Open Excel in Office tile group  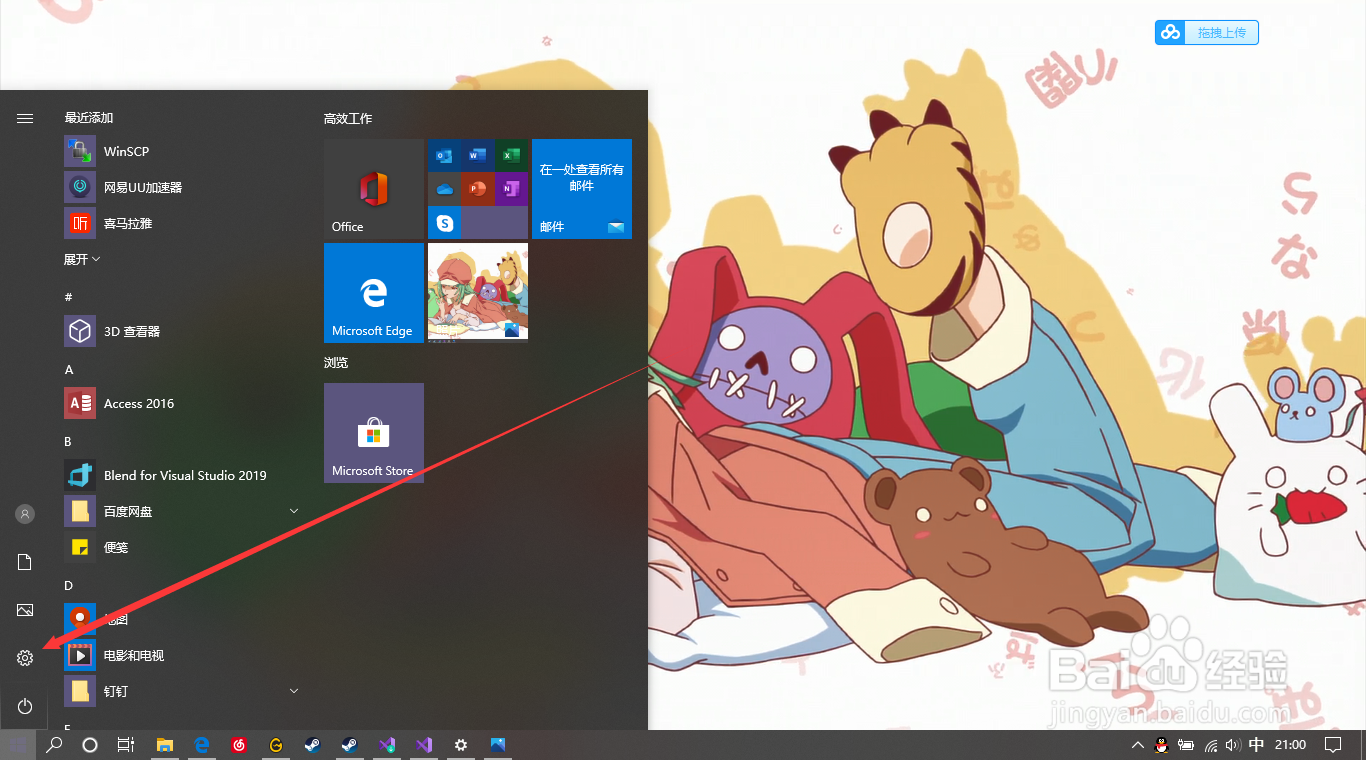(511, 155)
